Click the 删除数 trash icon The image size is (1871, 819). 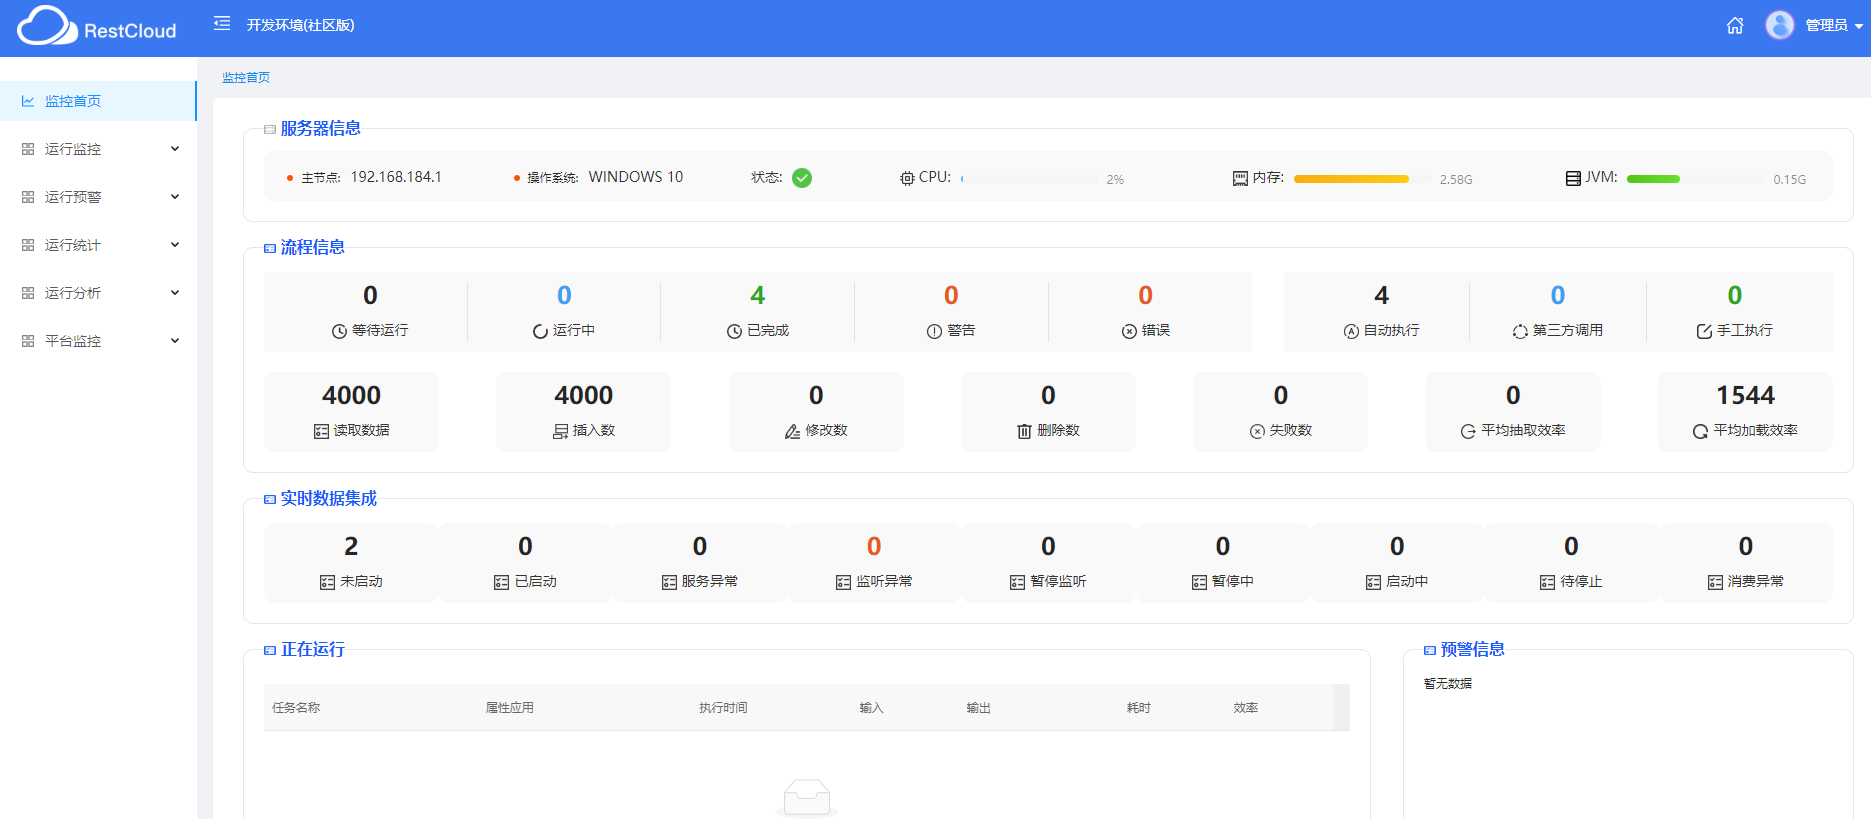(x=1024, y=431)
